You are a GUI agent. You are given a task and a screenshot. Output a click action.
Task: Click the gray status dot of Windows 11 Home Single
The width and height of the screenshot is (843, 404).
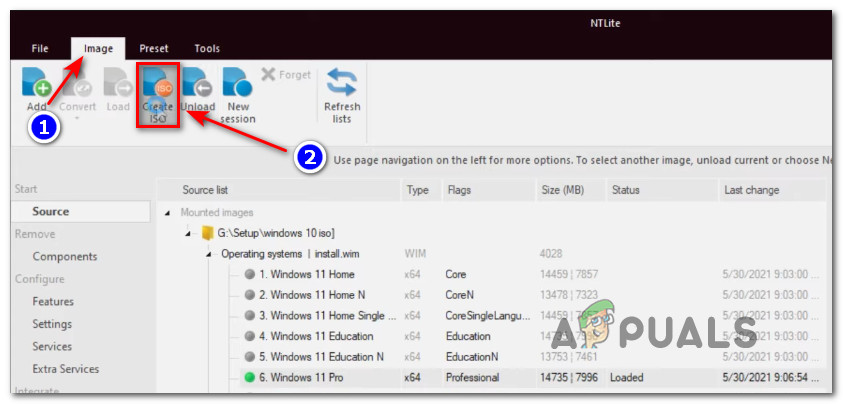[x=249, y=316]
